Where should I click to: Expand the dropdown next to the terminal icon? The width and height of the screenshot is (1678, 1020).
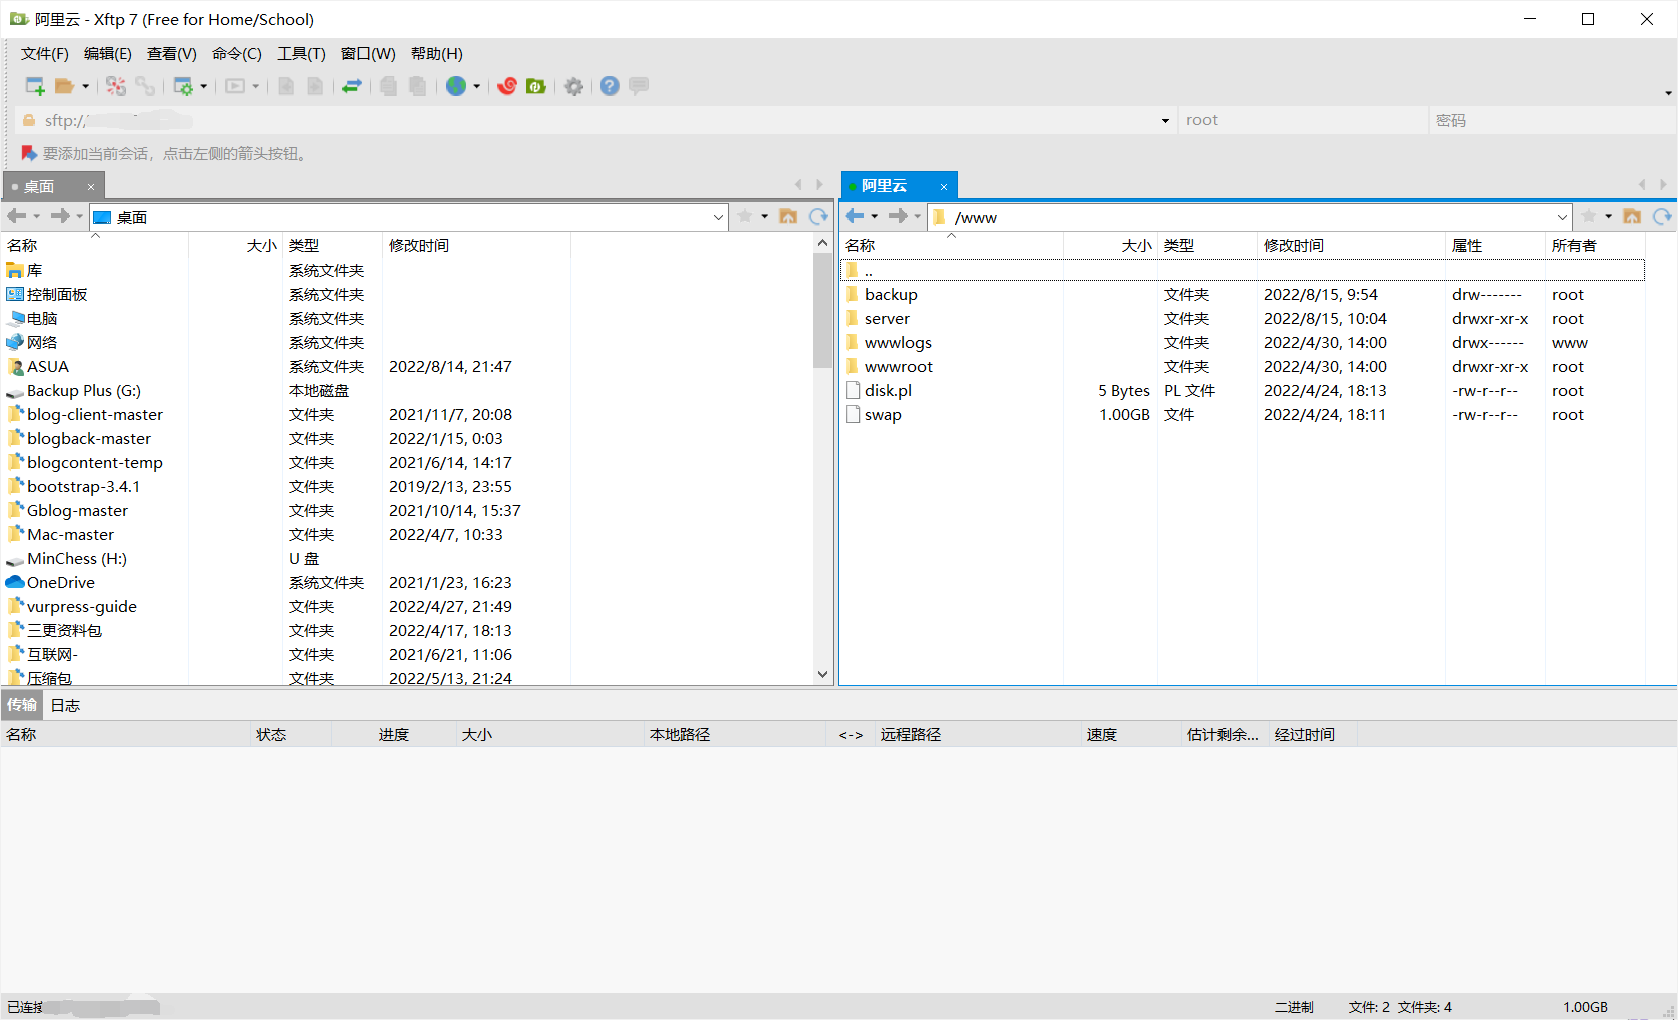pos(256,86)
